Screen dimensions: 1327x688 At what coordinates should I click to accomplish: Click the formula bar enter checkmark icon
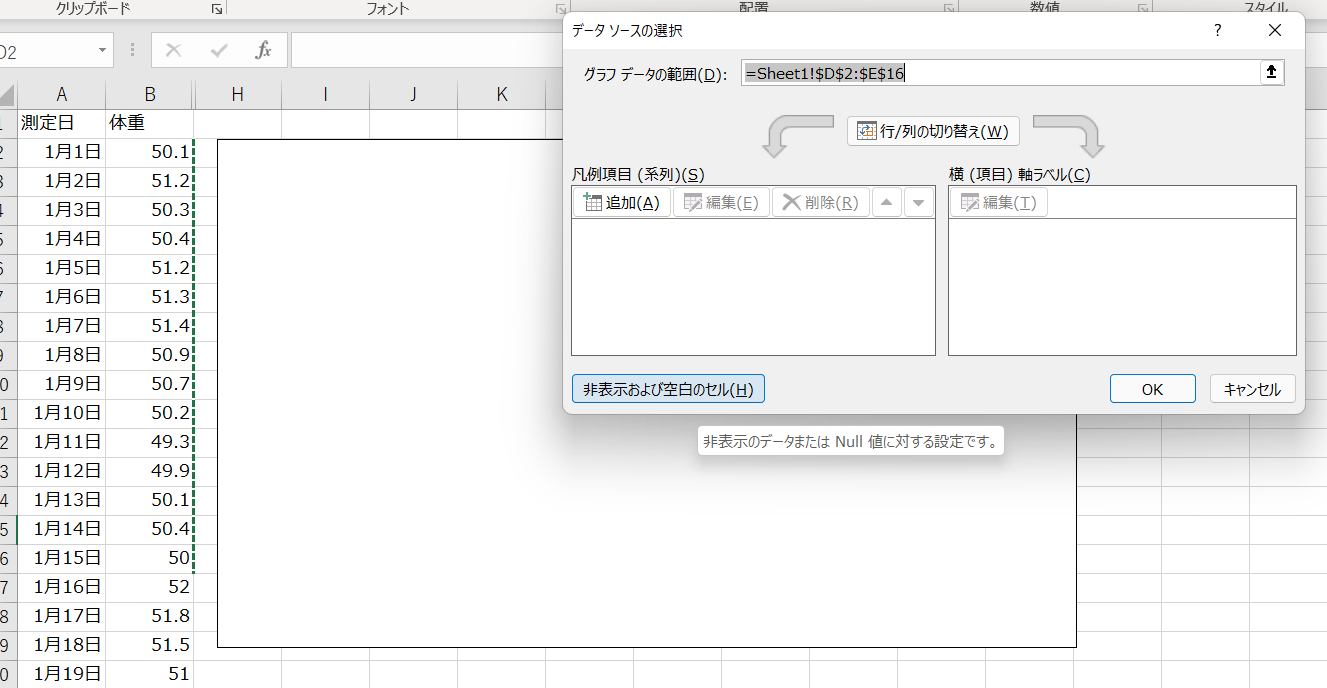[219, 50]
